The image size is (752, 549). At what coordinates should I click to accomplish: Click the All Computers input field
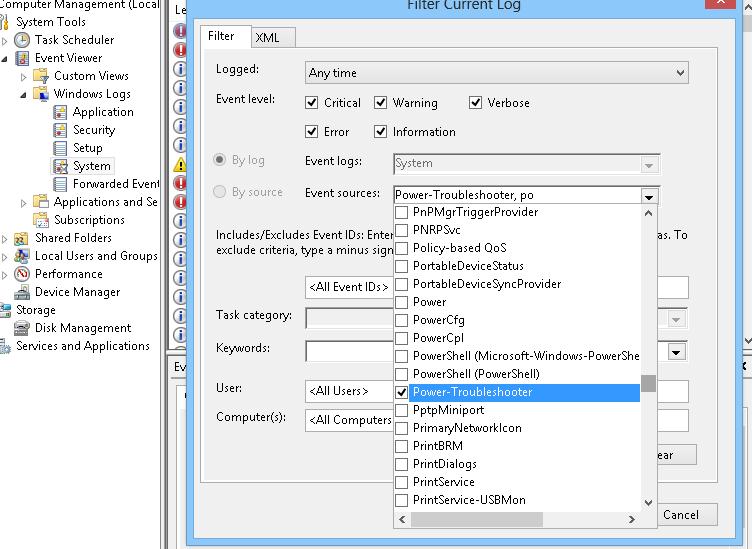tap(349, 420)
